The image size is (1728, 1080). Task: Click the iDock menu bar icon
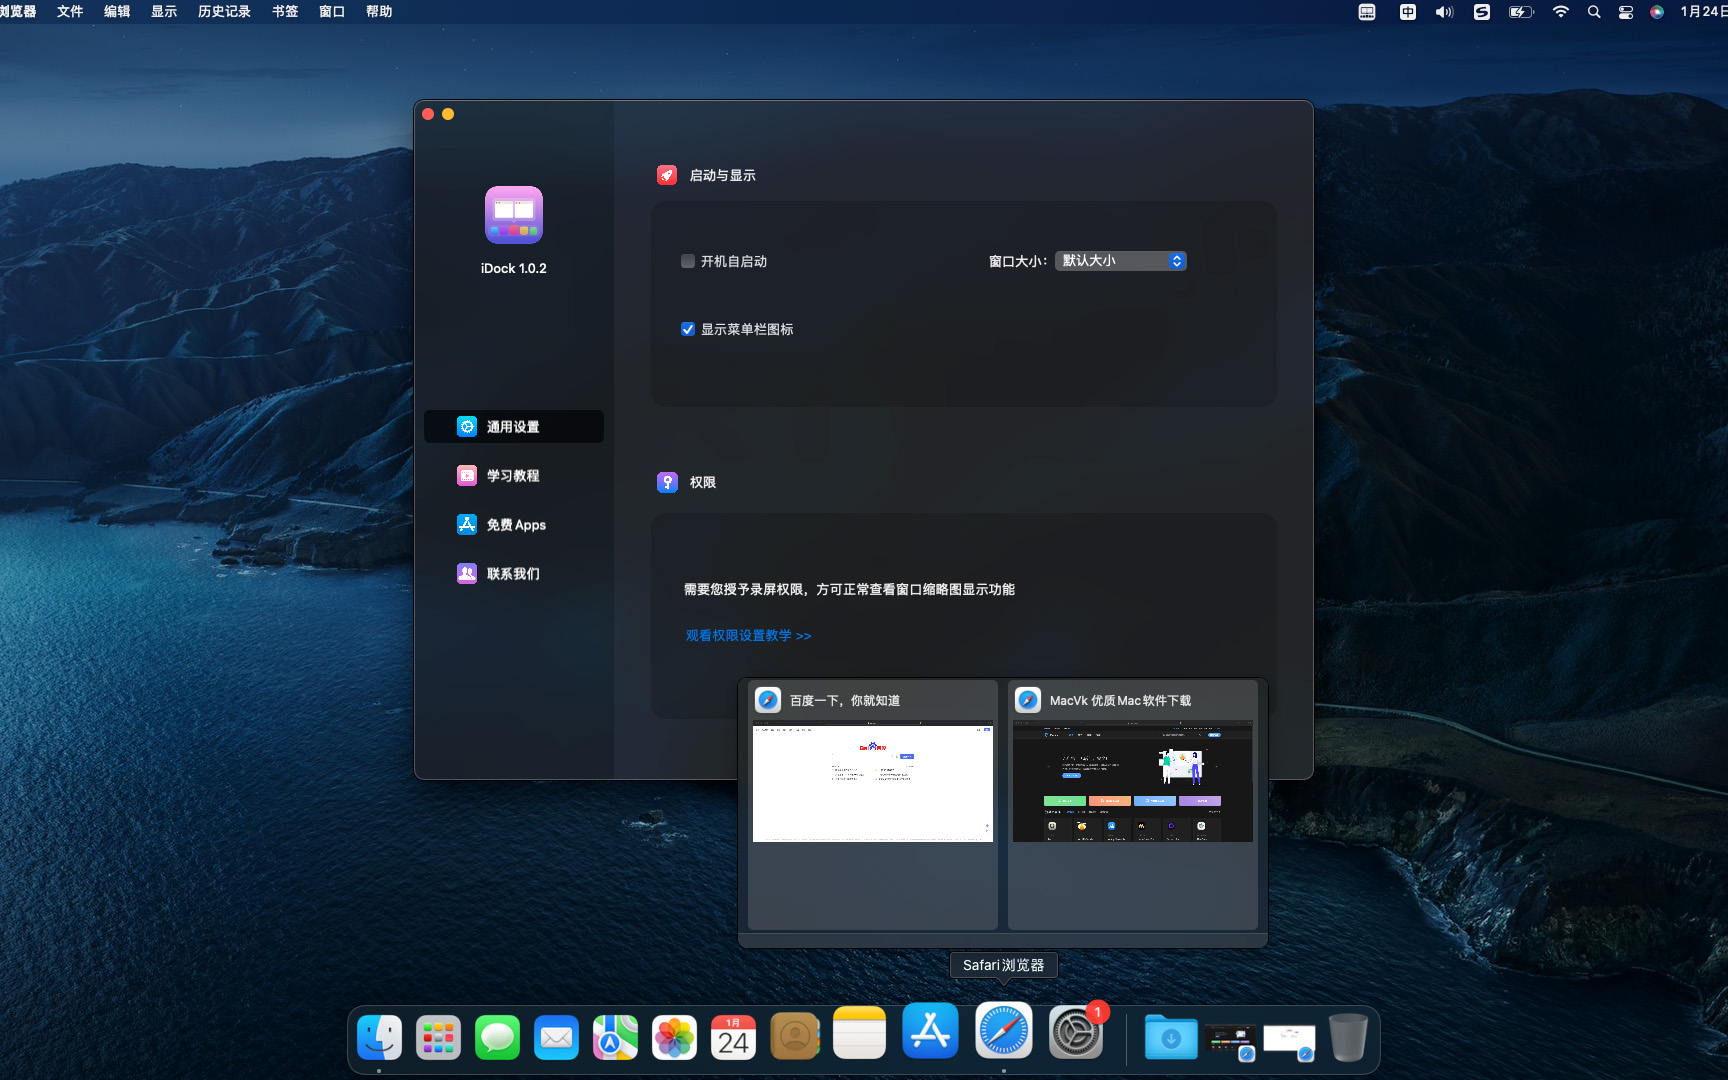pyautogui.click(x=1367, y=12)
